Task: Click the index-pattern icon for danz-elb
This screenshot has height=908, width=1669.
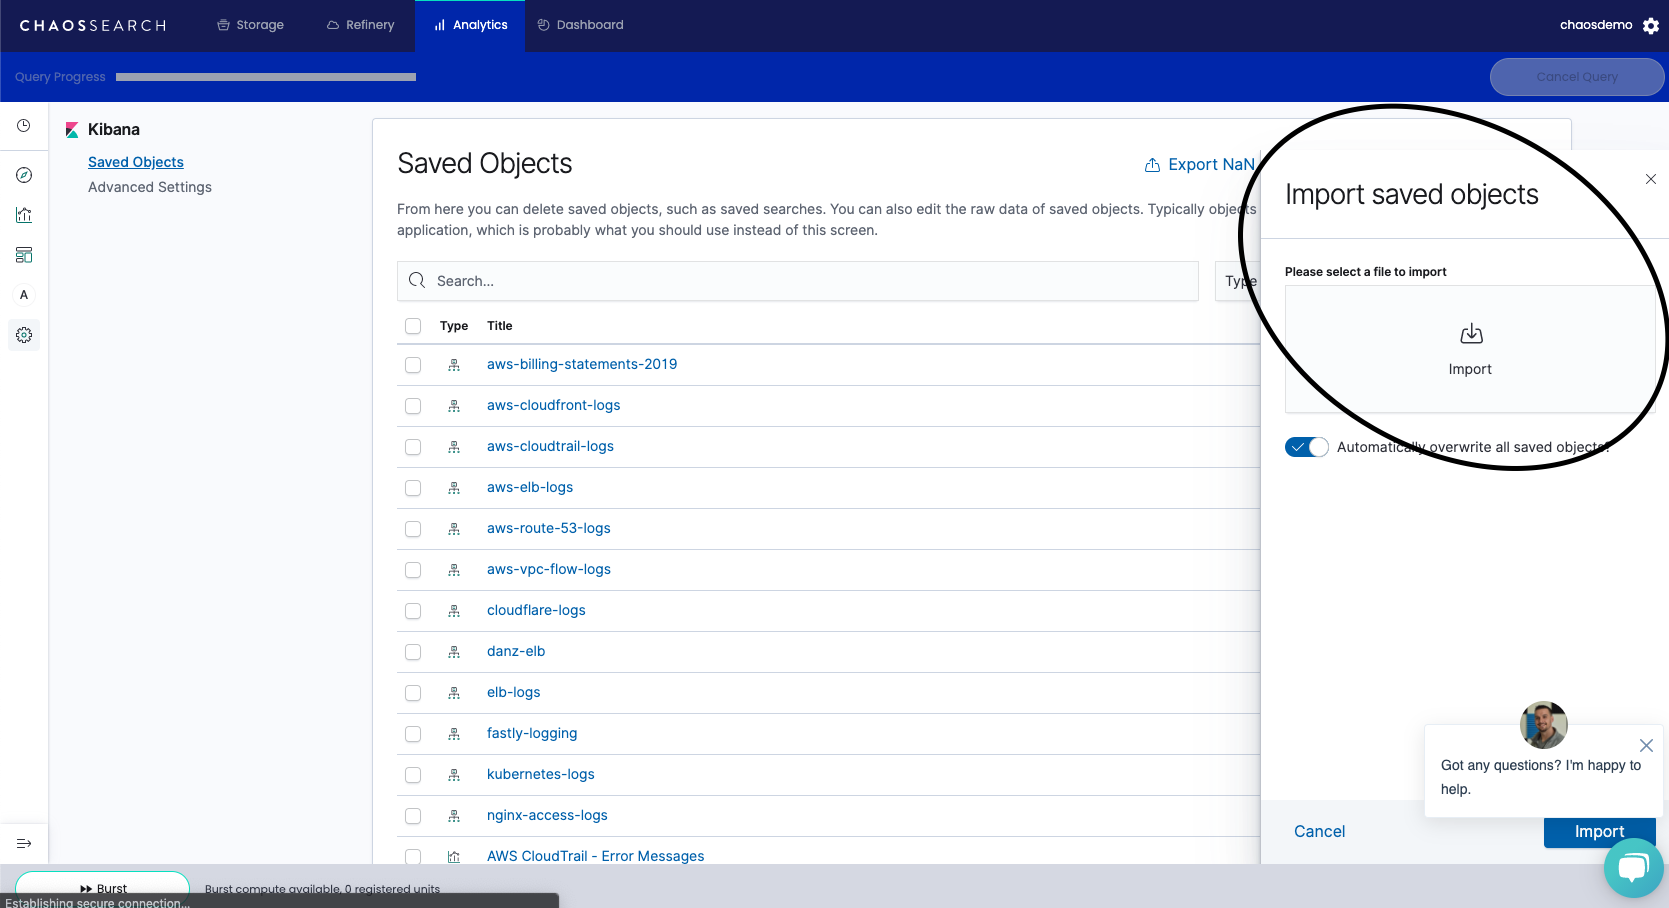Action: point(454,652)
